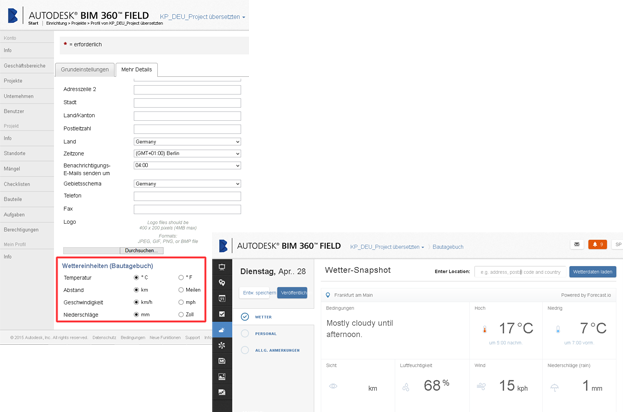Open the Gebietsschema dropdown

[187, 184]
